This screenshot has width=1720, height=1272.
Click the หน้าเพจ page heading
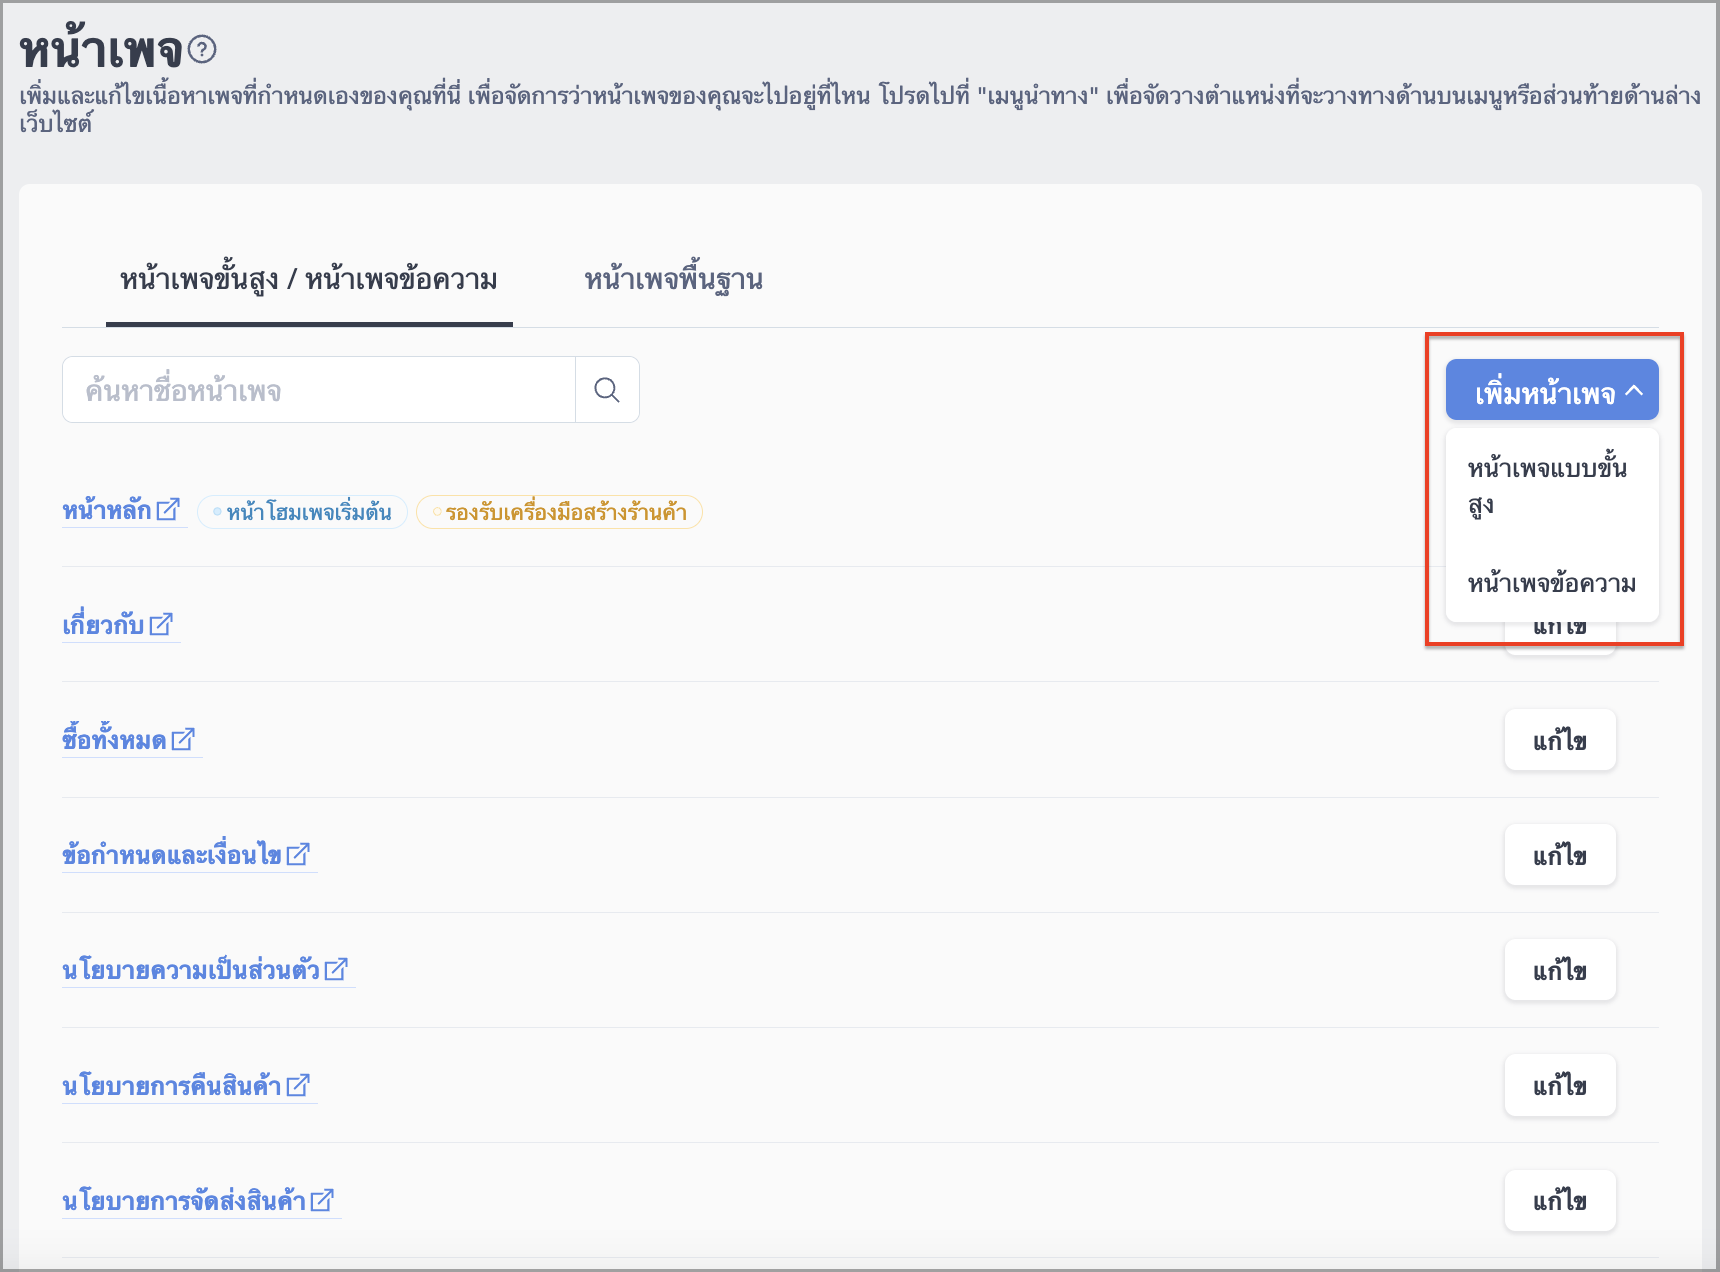point(101,50)
